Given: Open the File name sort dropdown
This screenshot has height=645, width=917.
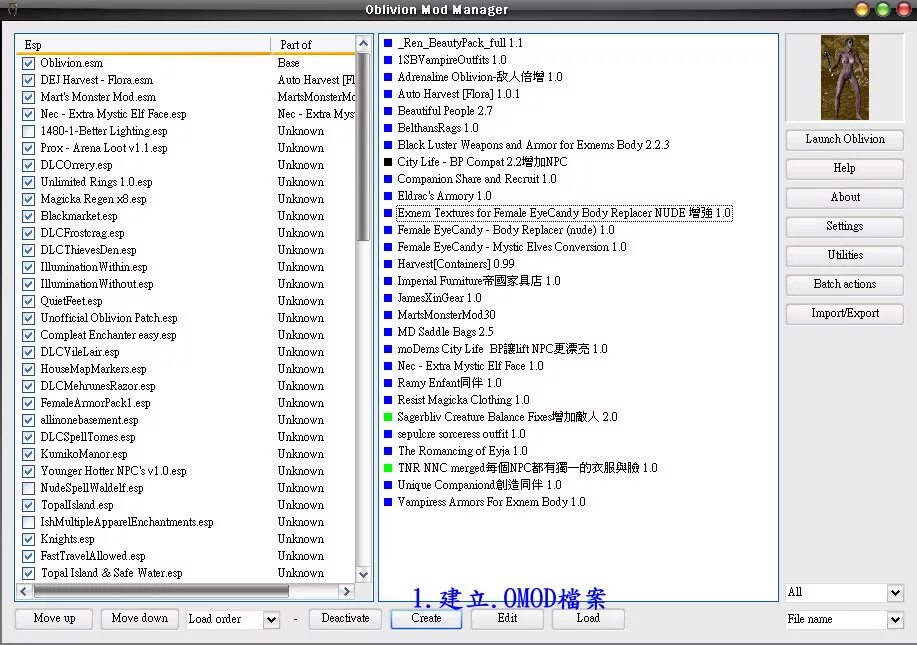Looking at the screenshot, I should tap(895, 619).
